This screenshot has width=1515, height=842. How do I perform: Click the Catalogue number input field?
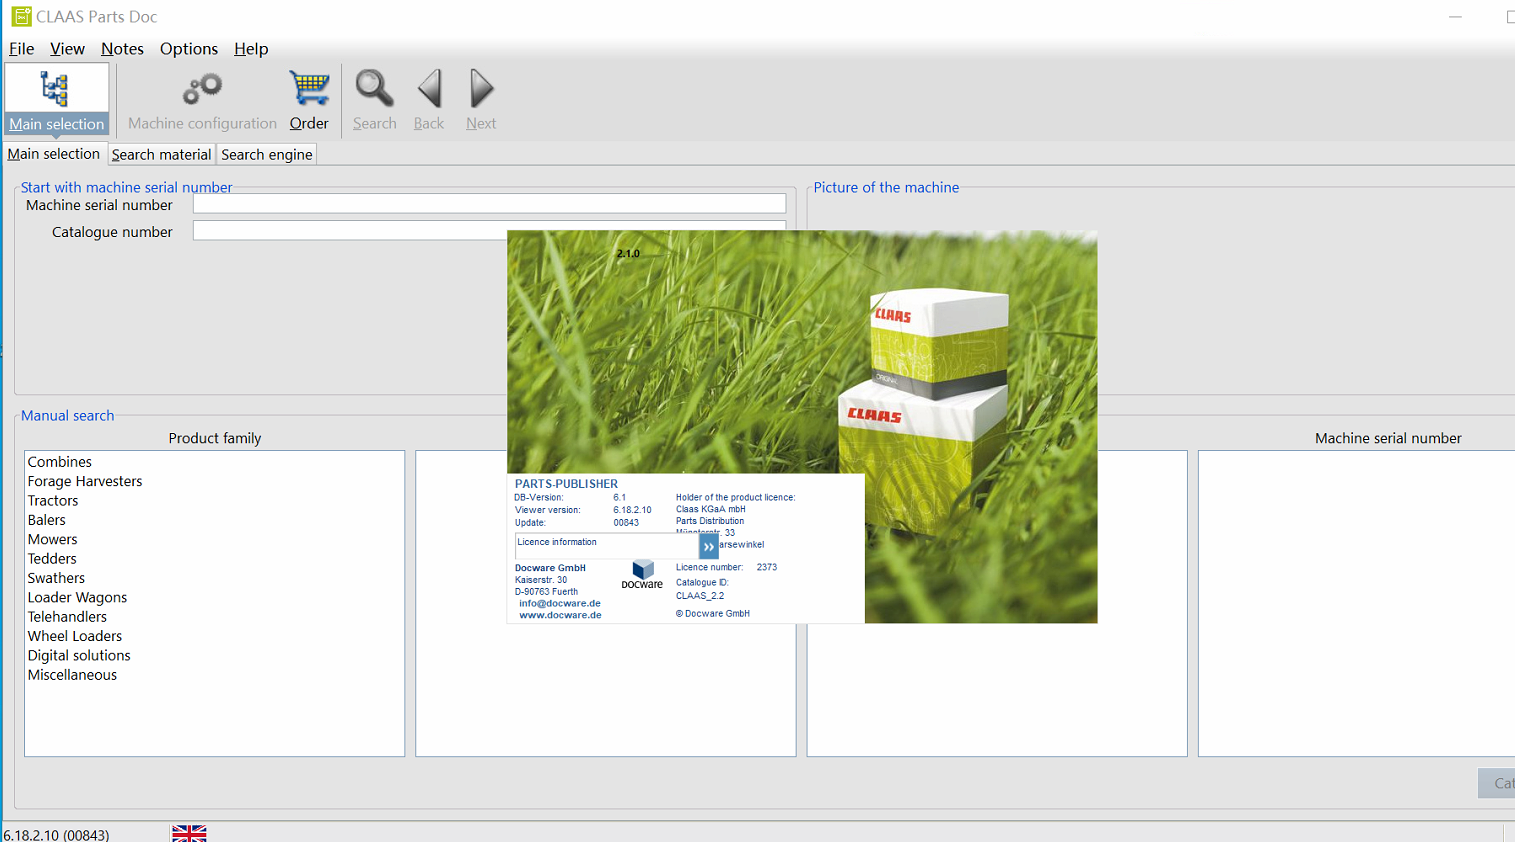[350, 231]
